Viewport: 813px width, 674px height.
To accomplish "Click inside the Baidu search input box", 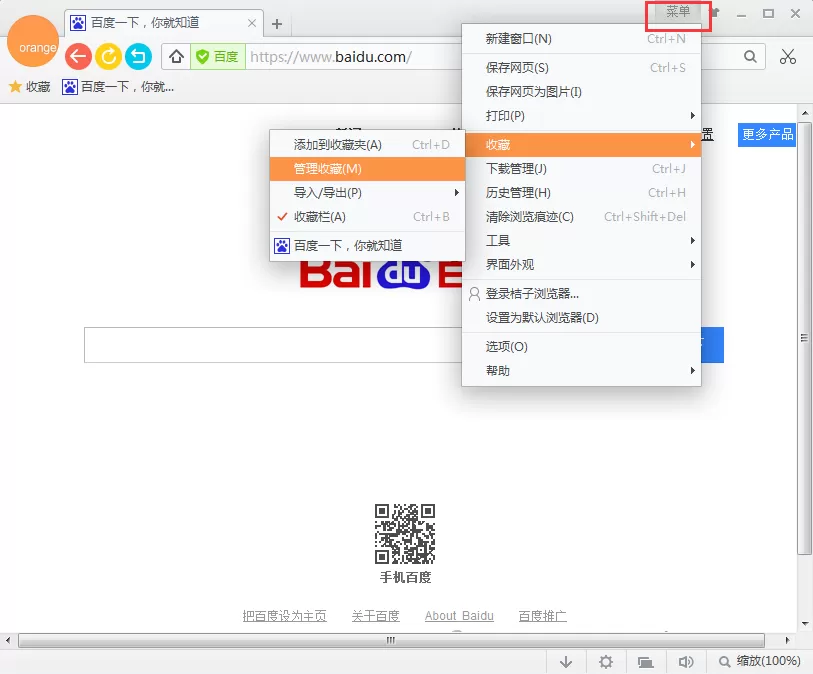I will click(273, 345).
